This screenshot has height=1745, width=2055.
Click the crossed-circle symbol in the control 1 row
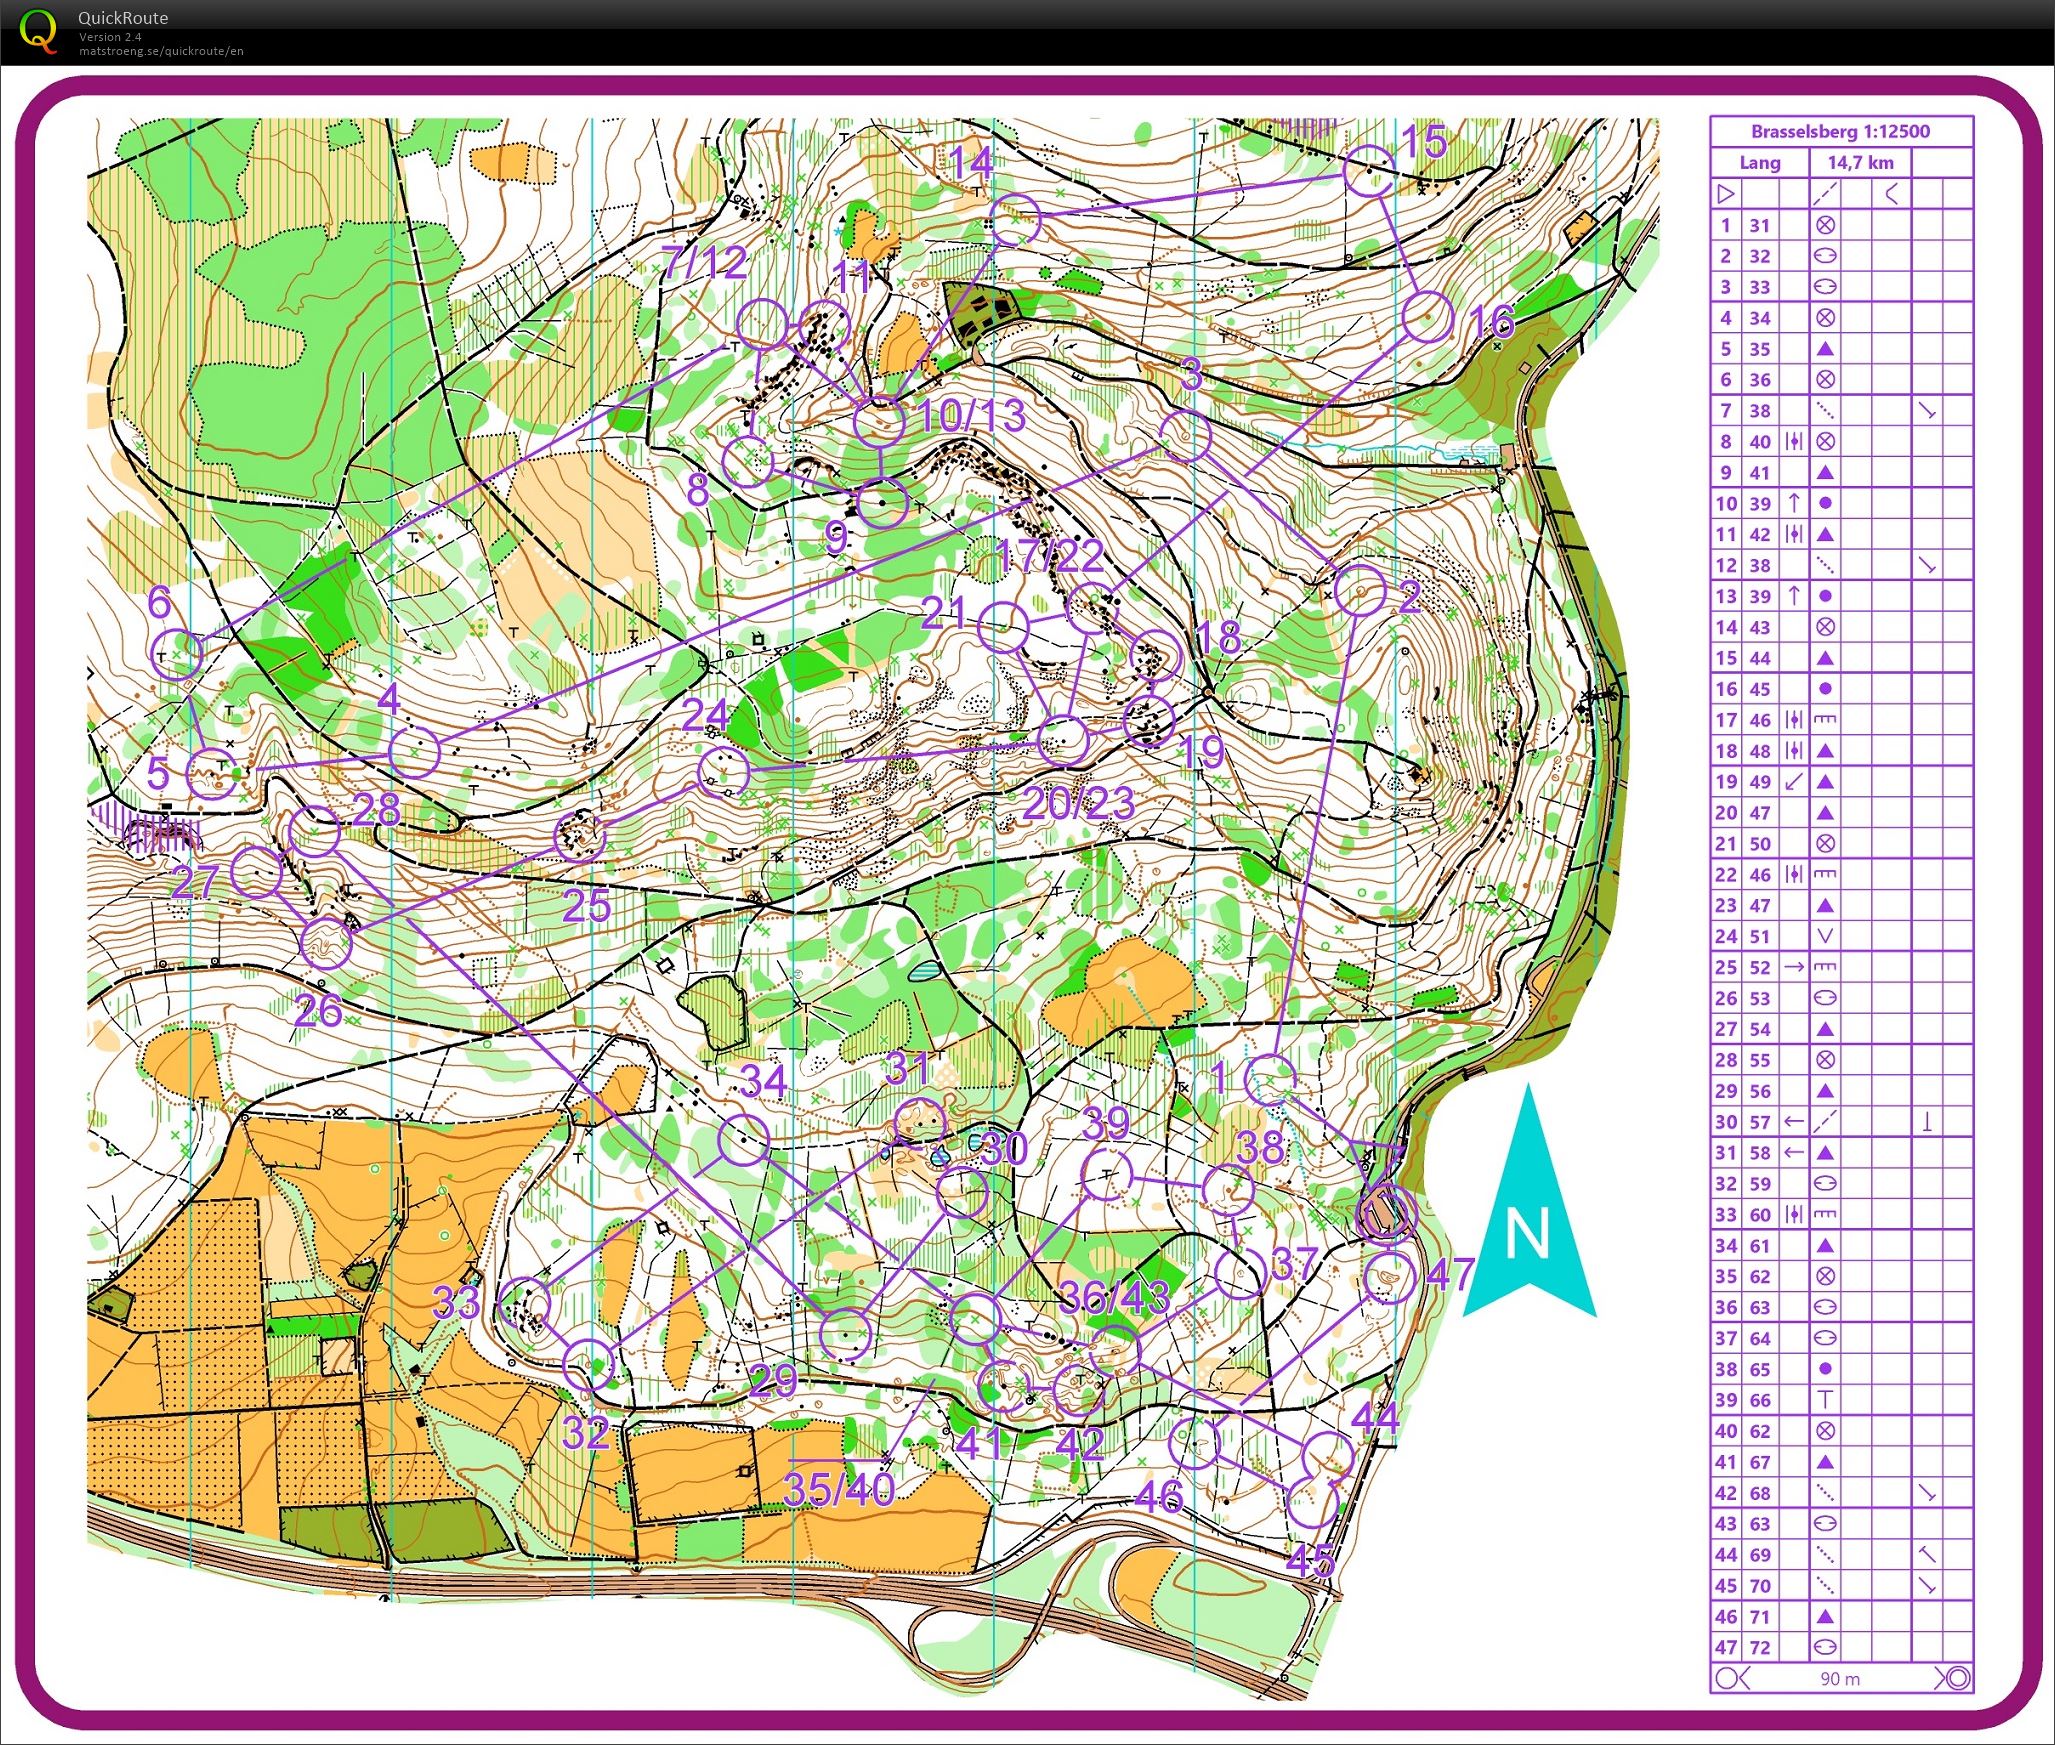[1824, 225]
